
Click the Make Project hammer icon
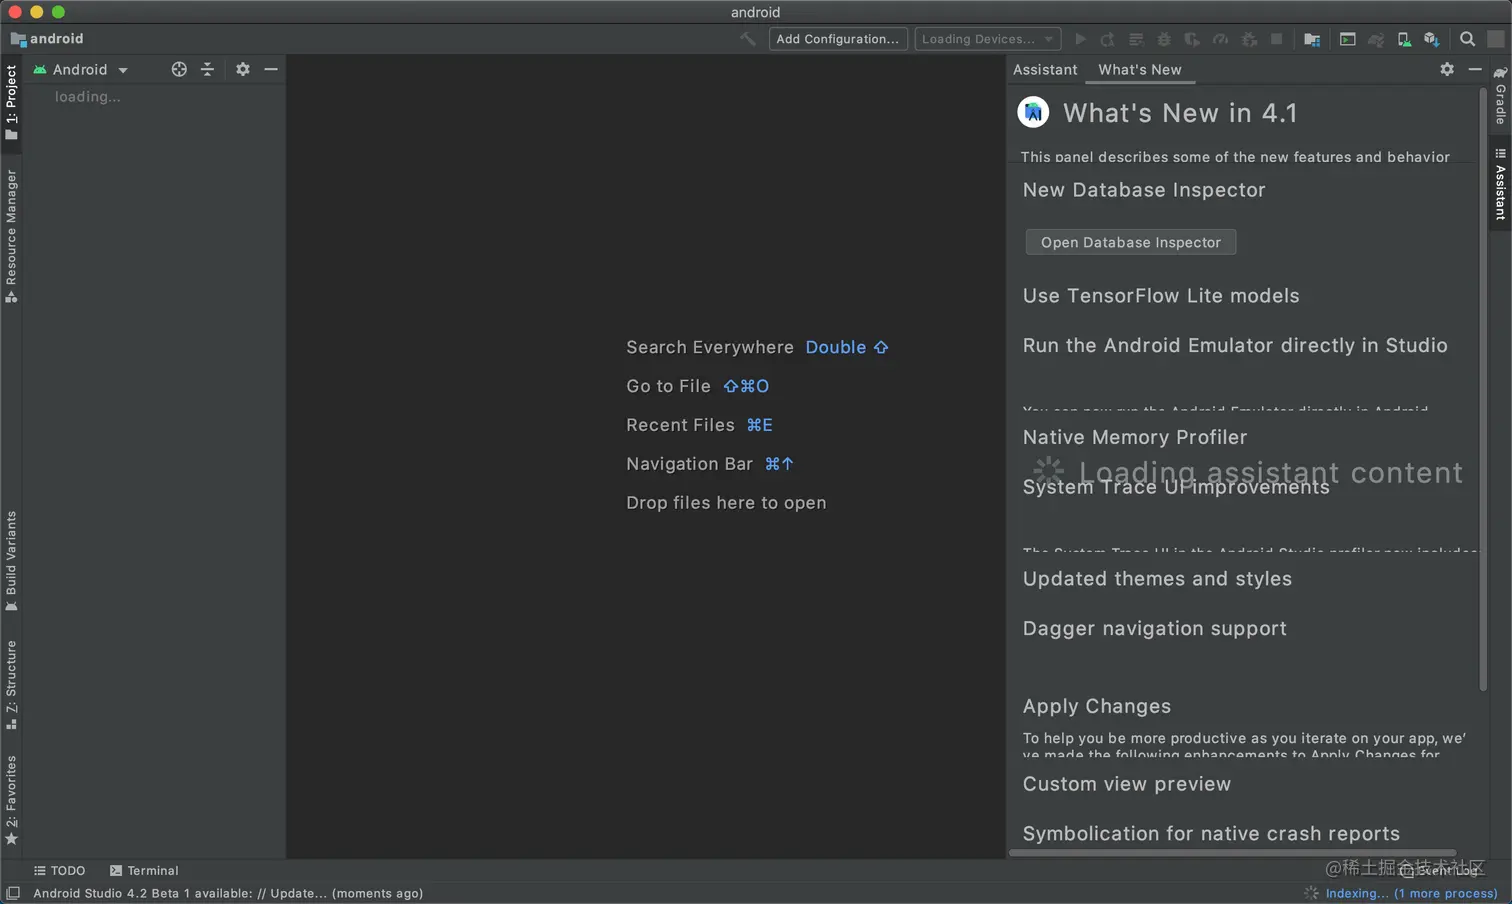pos(748,39)
